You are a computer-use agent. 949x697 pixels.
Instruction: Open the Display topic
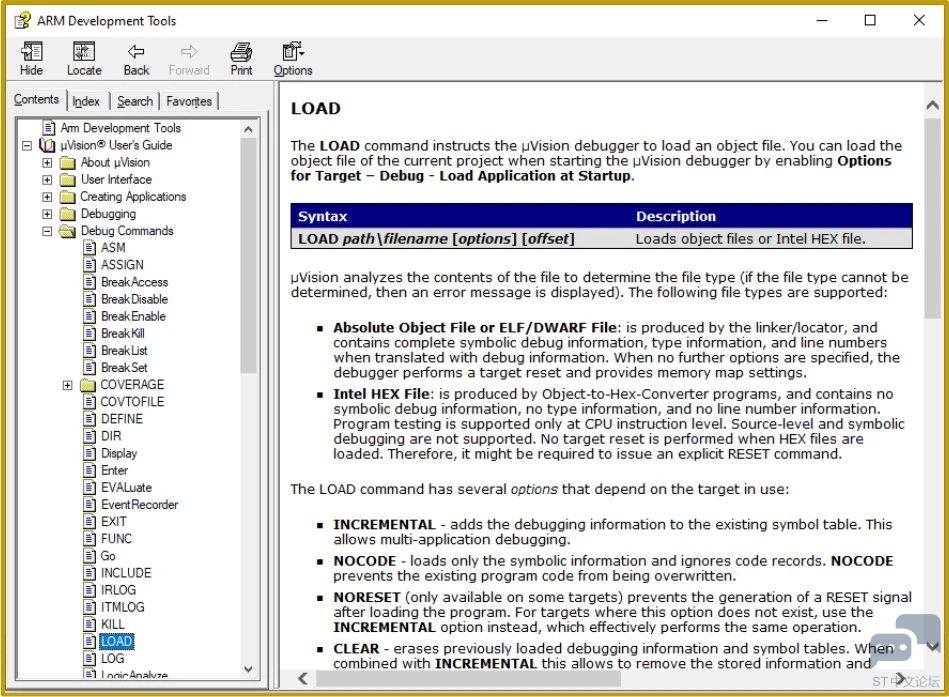pyautogui.click(x=119, y=453)
